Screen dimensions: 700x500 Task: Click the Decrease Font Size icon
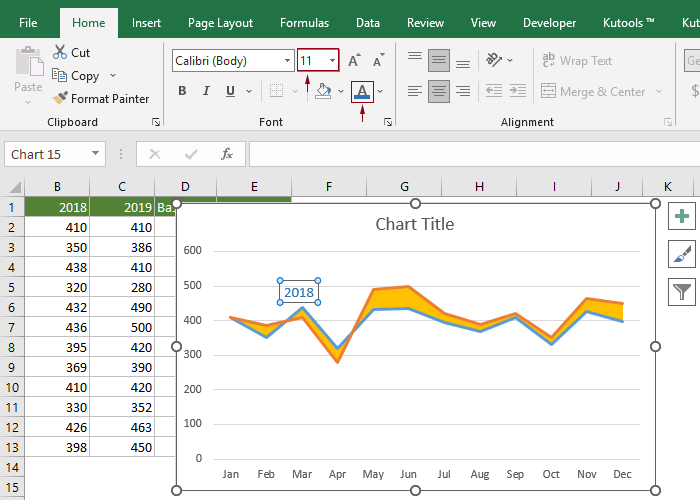378,61
